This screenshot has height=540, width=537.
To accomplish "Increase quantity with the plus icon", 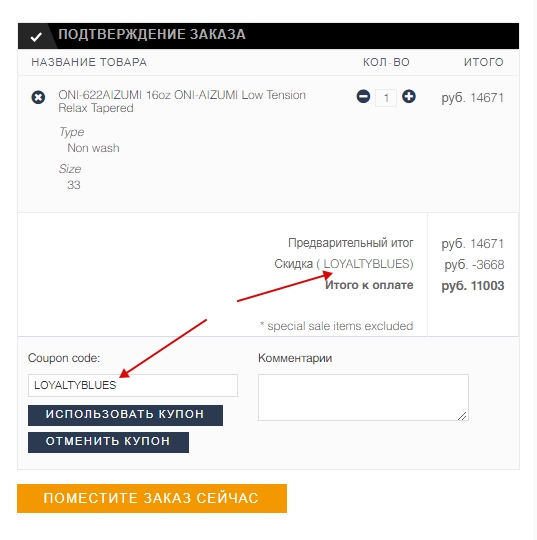I will (x=409, y=96).
